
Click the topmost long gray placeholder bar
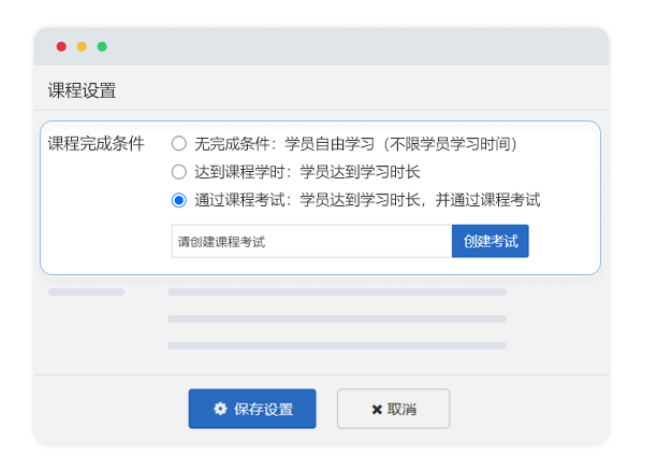[x=336, y=292]
